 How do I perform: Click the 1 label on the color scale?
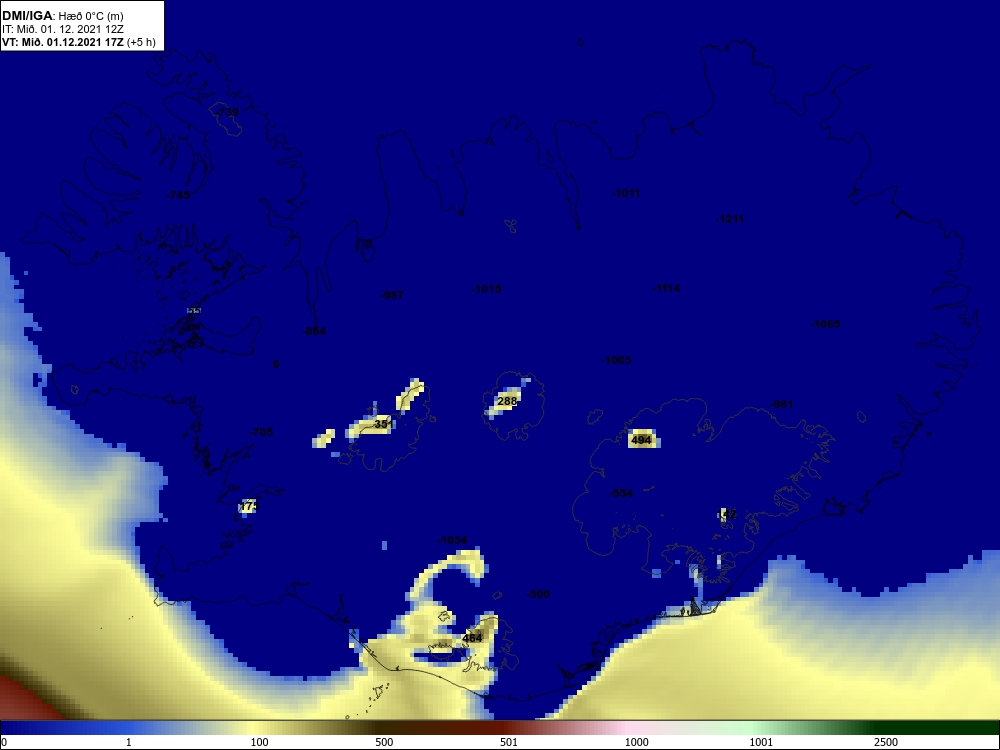128,742
